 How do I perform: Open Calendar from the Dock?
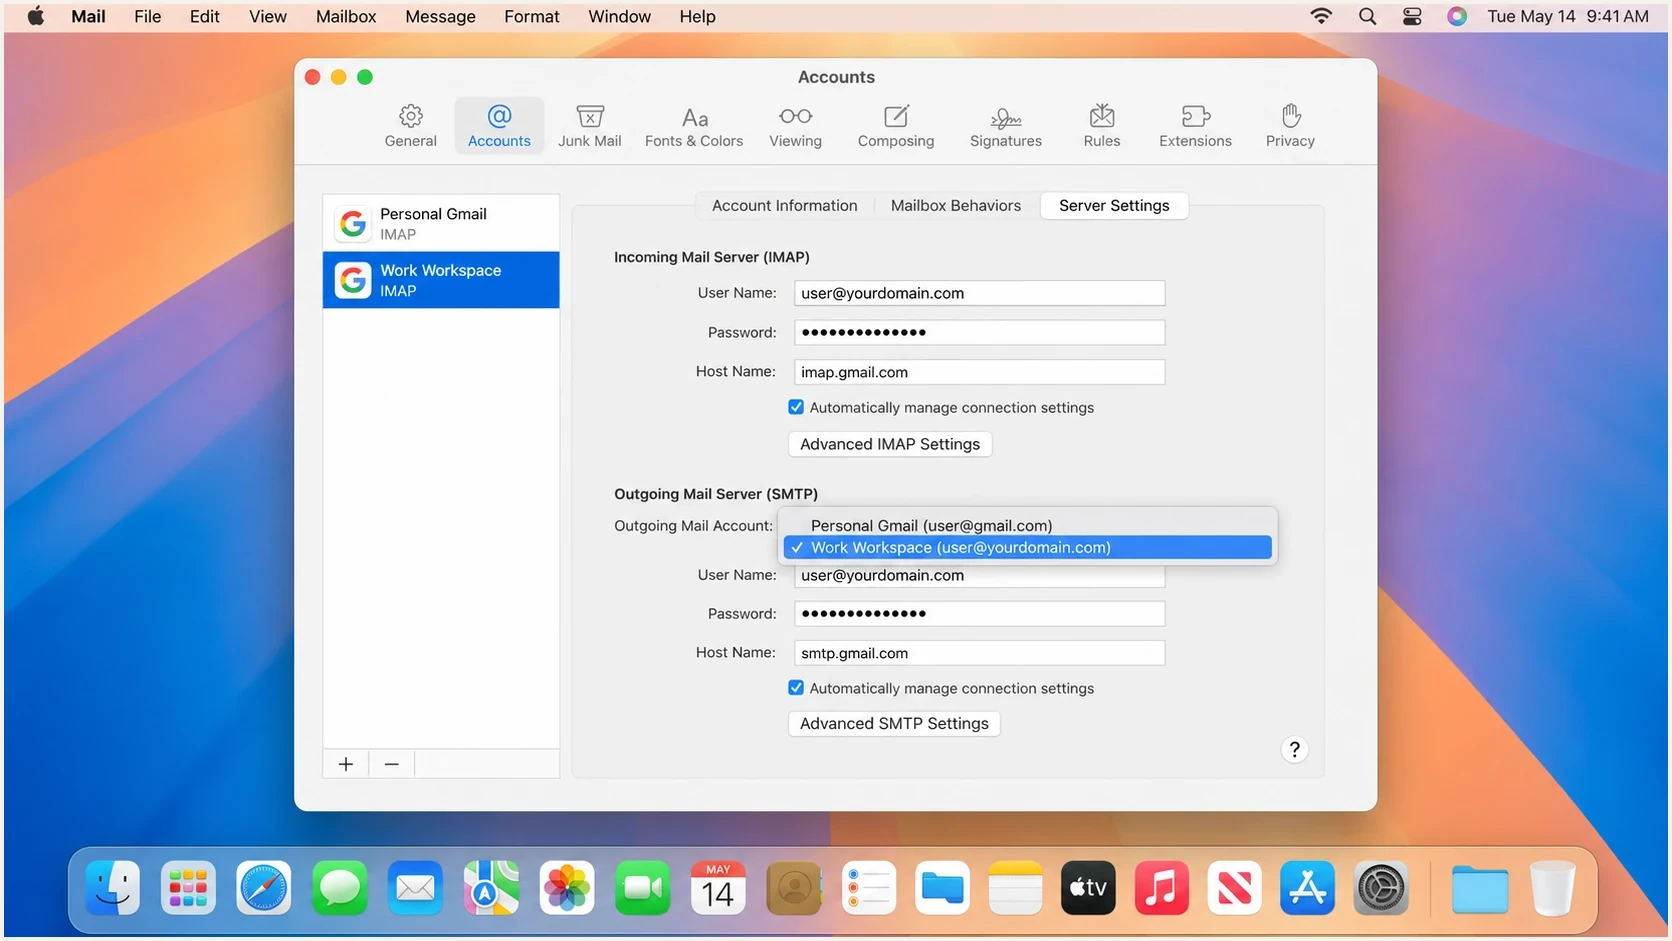click(718, 888)
